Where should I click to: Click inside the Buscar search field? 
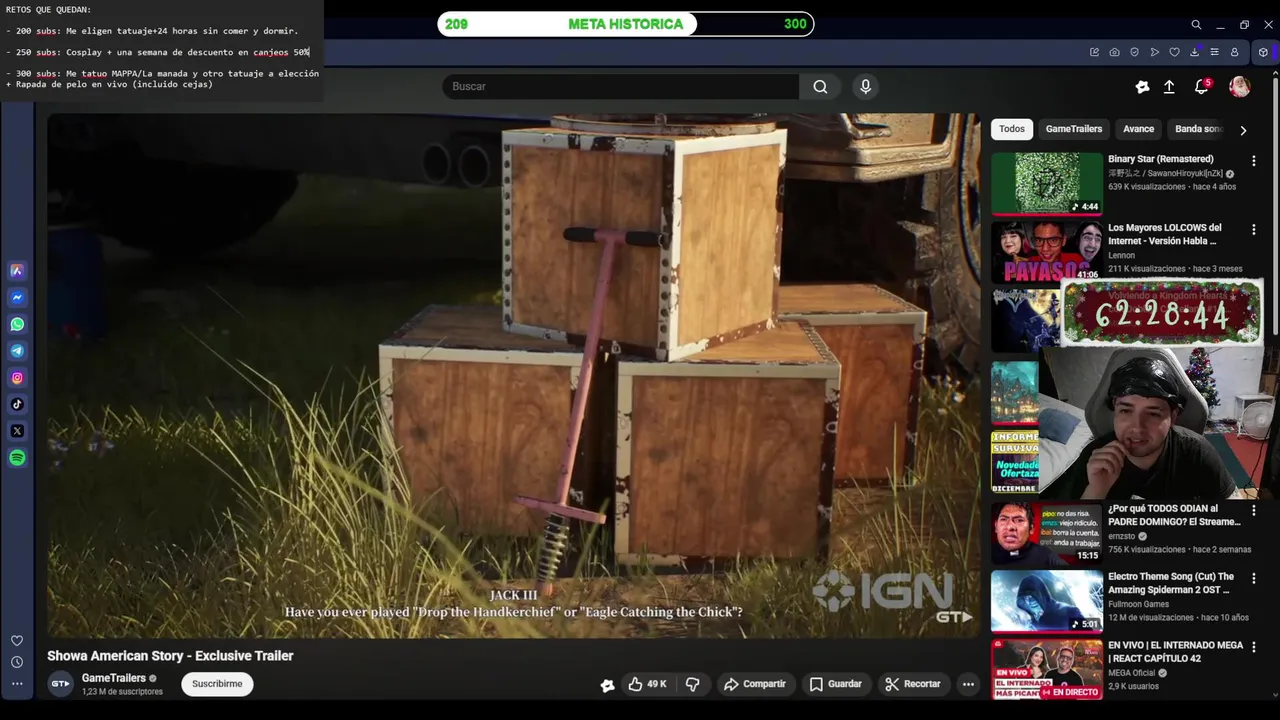tap(620, 87)
